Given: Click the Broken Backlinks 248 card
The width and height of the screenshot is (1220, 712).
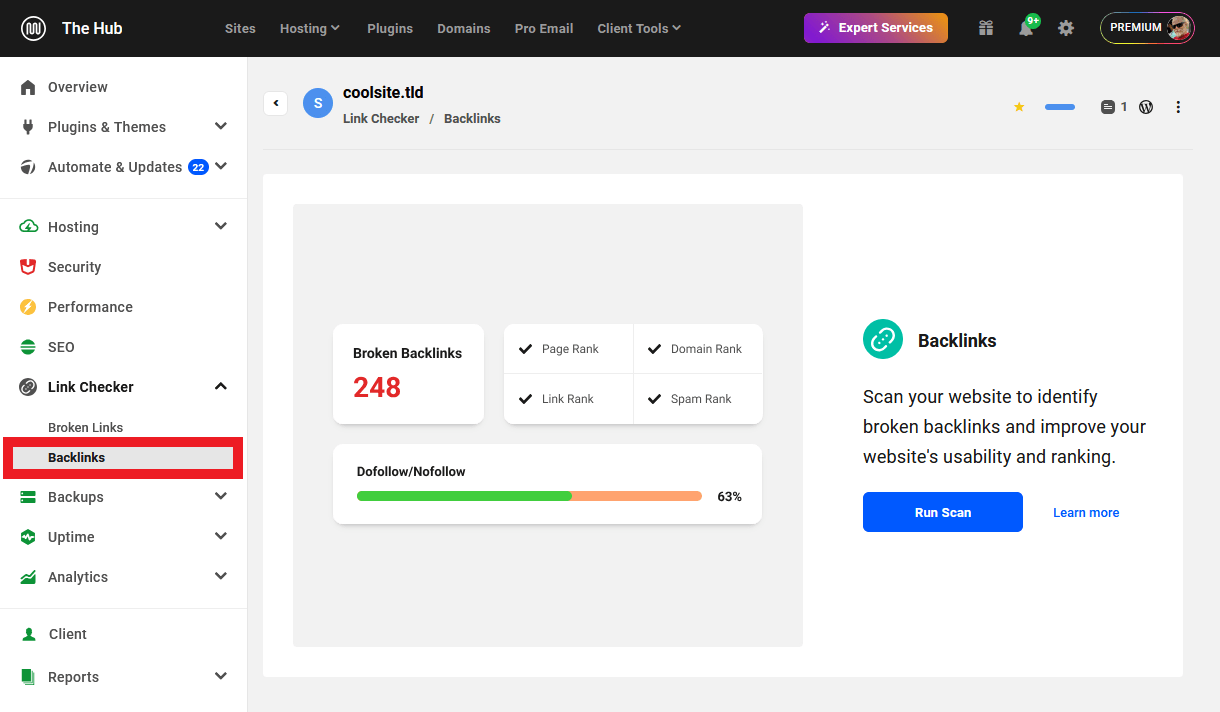Looking at the screenshot, I should pyautogui.click(x=408, y=374).
